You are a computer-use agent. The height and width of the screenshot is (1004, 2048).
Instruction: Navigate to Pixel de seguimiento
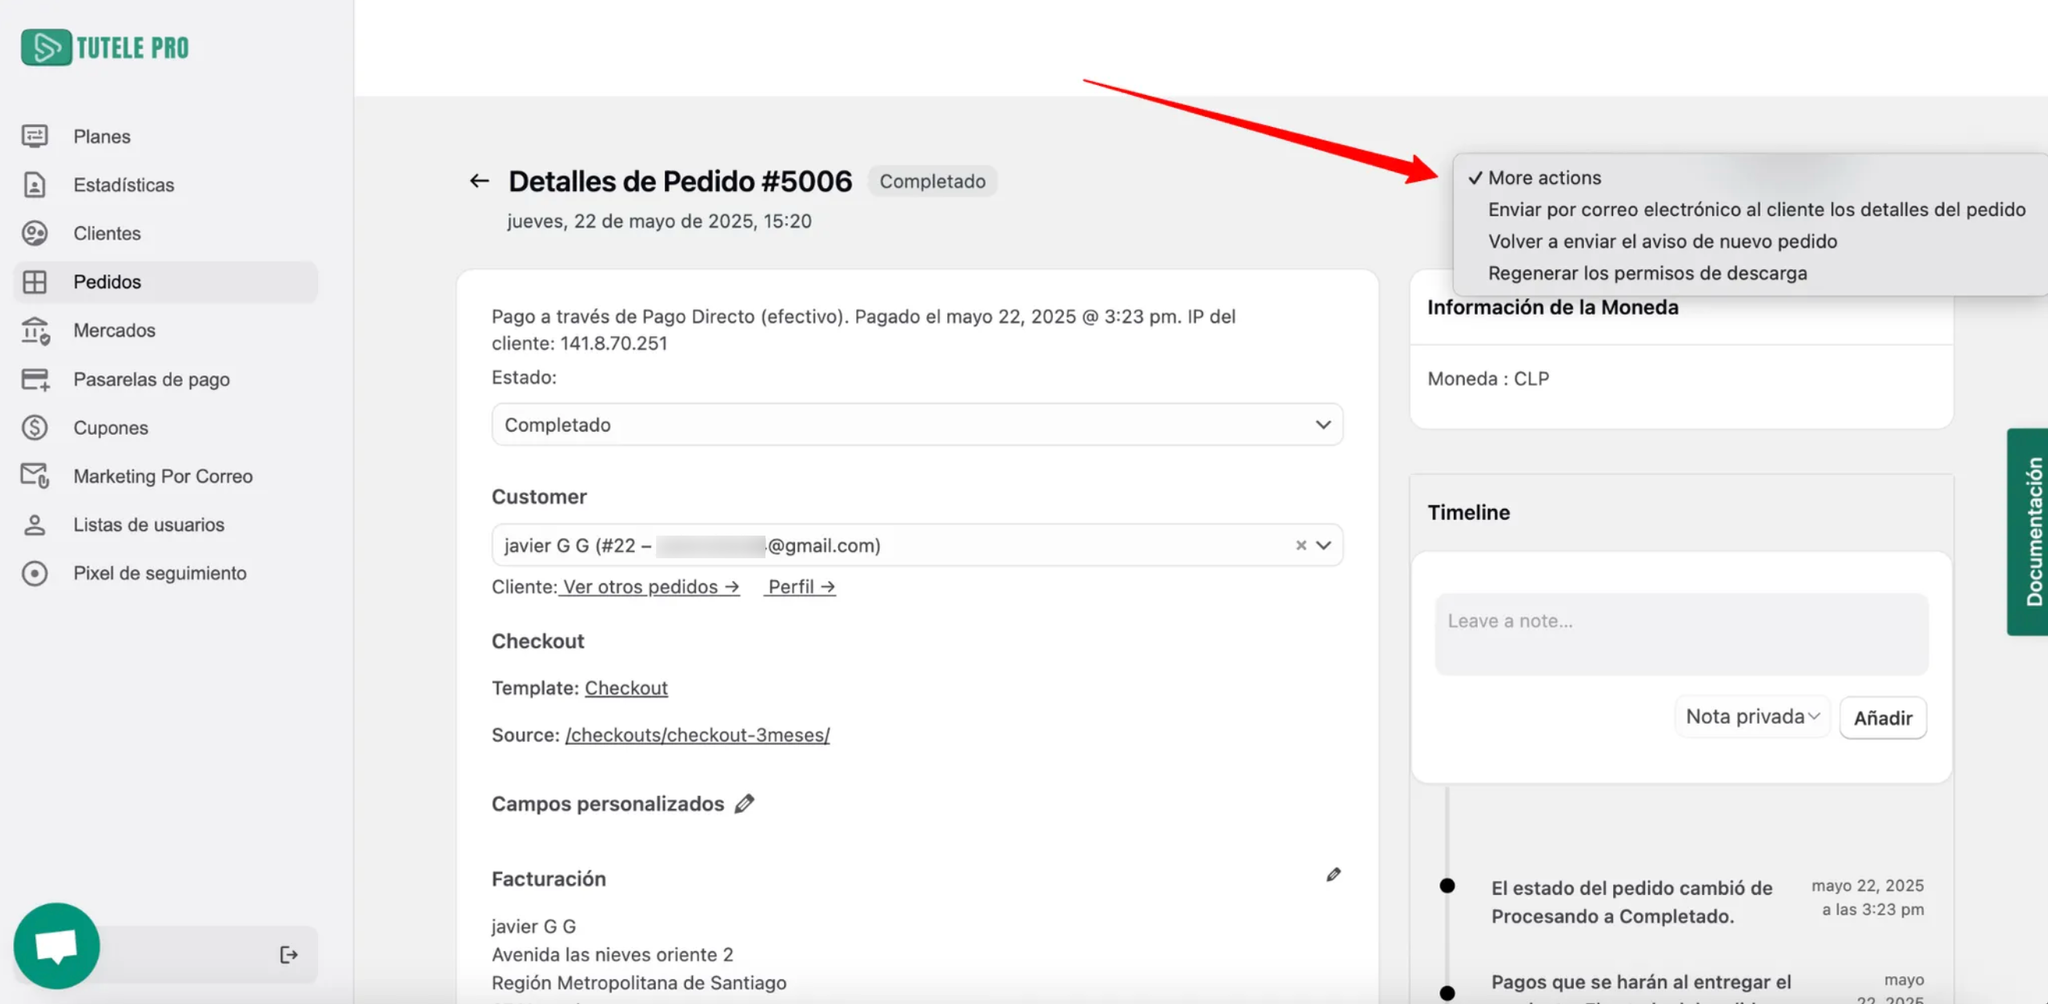(160, 573)
